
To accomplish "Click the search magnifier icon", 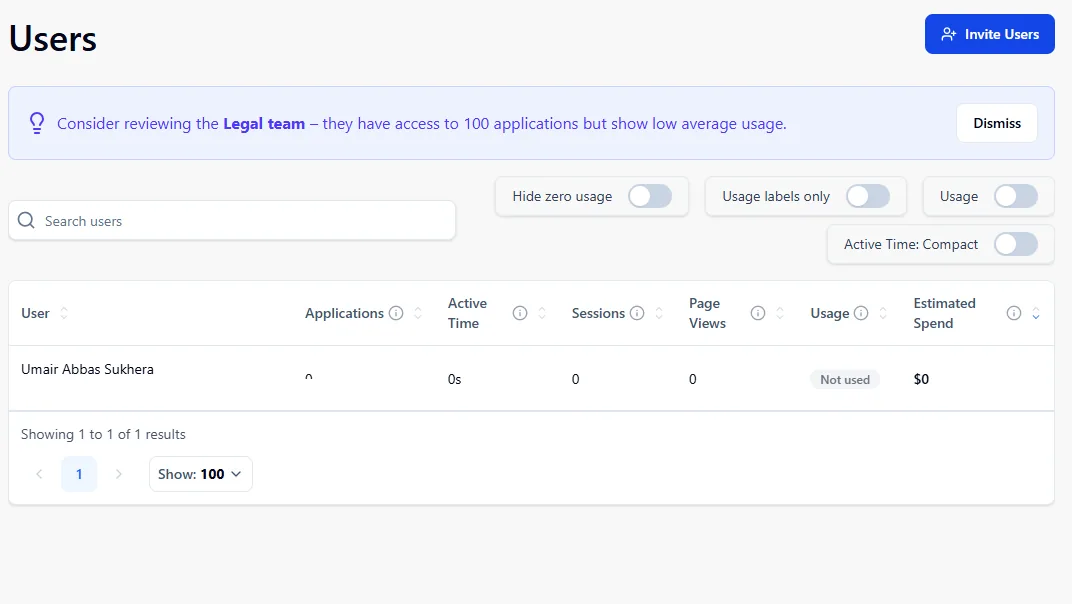I will coord(26,220).
